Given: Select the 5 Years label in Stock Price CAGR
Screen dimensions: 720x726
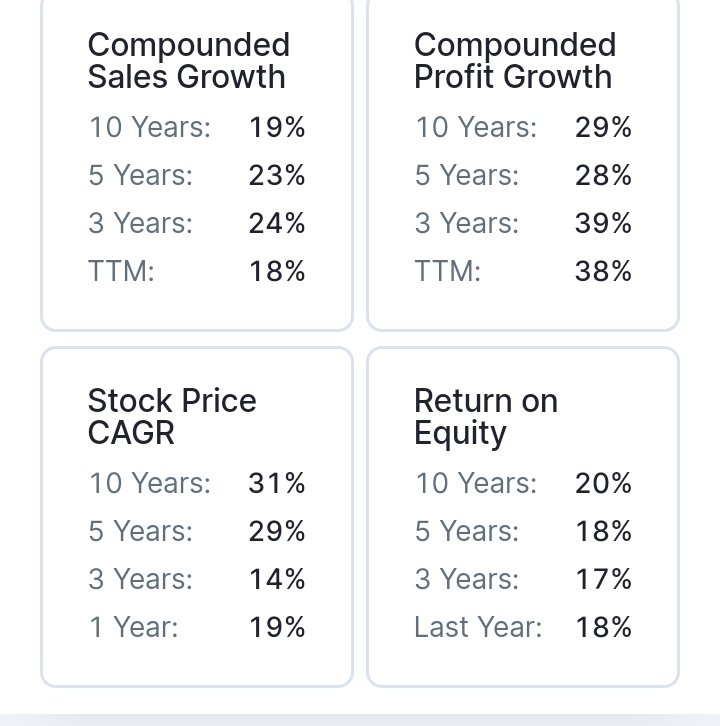Looking at the screenshot, I should tap(140, 532).
